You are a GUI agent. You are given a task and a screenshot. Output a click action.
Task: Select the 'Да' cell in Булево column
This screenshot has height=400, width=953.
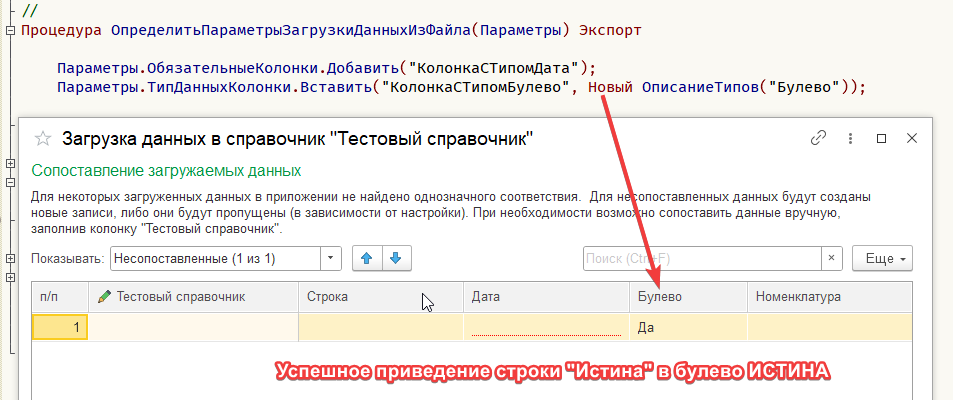[x=688, y=327]
